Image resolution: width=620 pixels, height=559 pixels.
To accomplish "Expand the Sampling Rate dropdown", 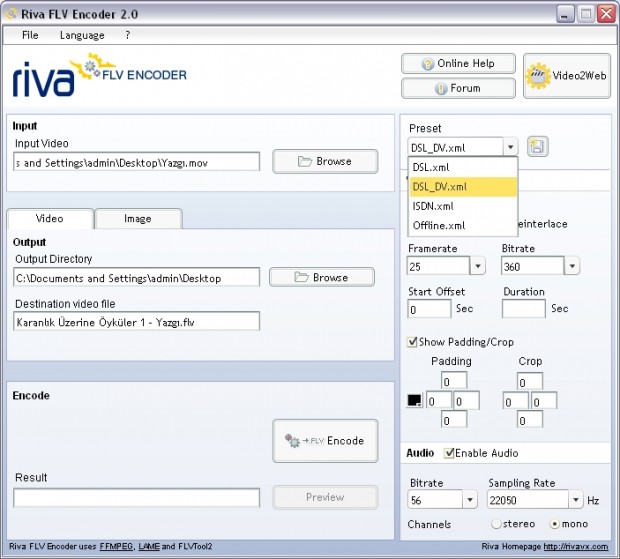I will coord(576,500).
